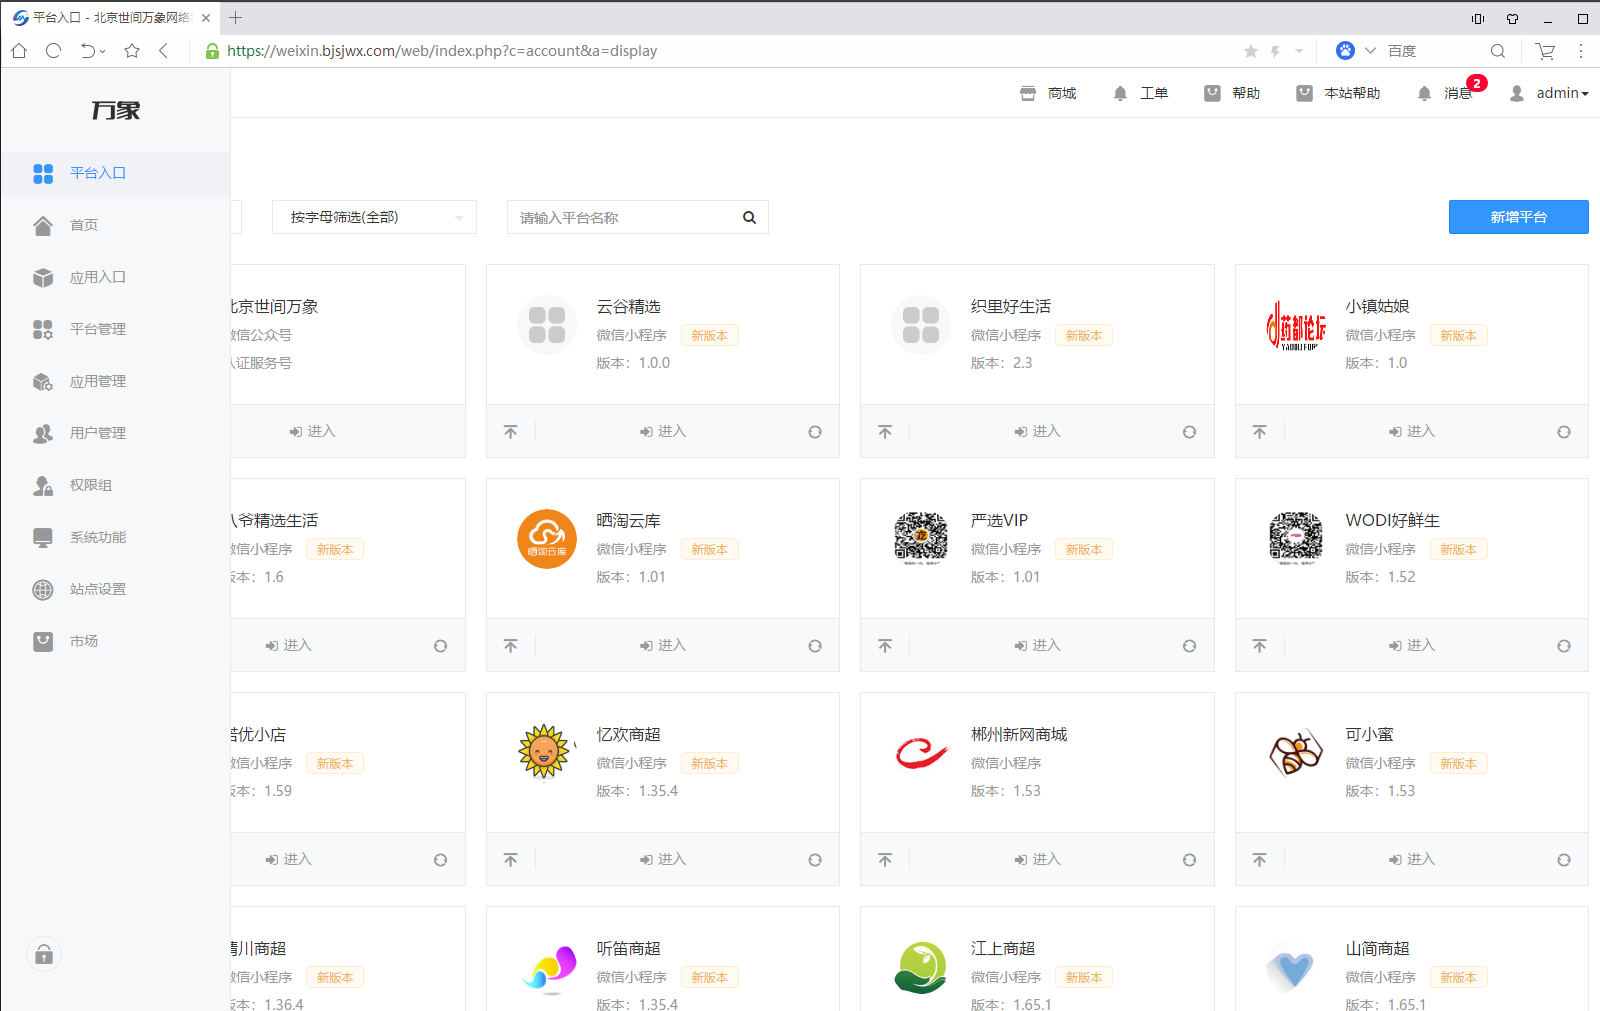Click the 新增平台 button
The height and width of the screenshot is (1011, 1600).
1518,217
